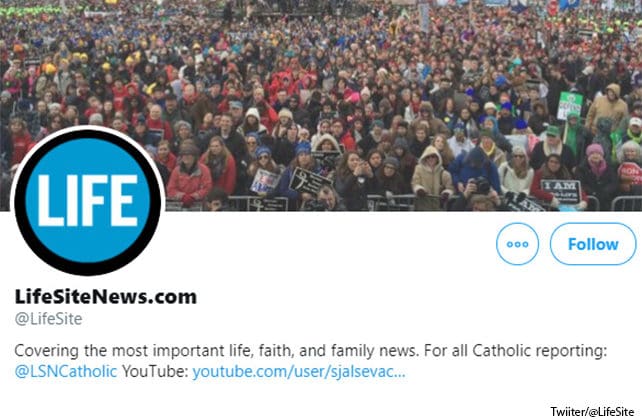Click the 'I AM' sign in banner
The image size is (642, 420).
coord(561,191)
